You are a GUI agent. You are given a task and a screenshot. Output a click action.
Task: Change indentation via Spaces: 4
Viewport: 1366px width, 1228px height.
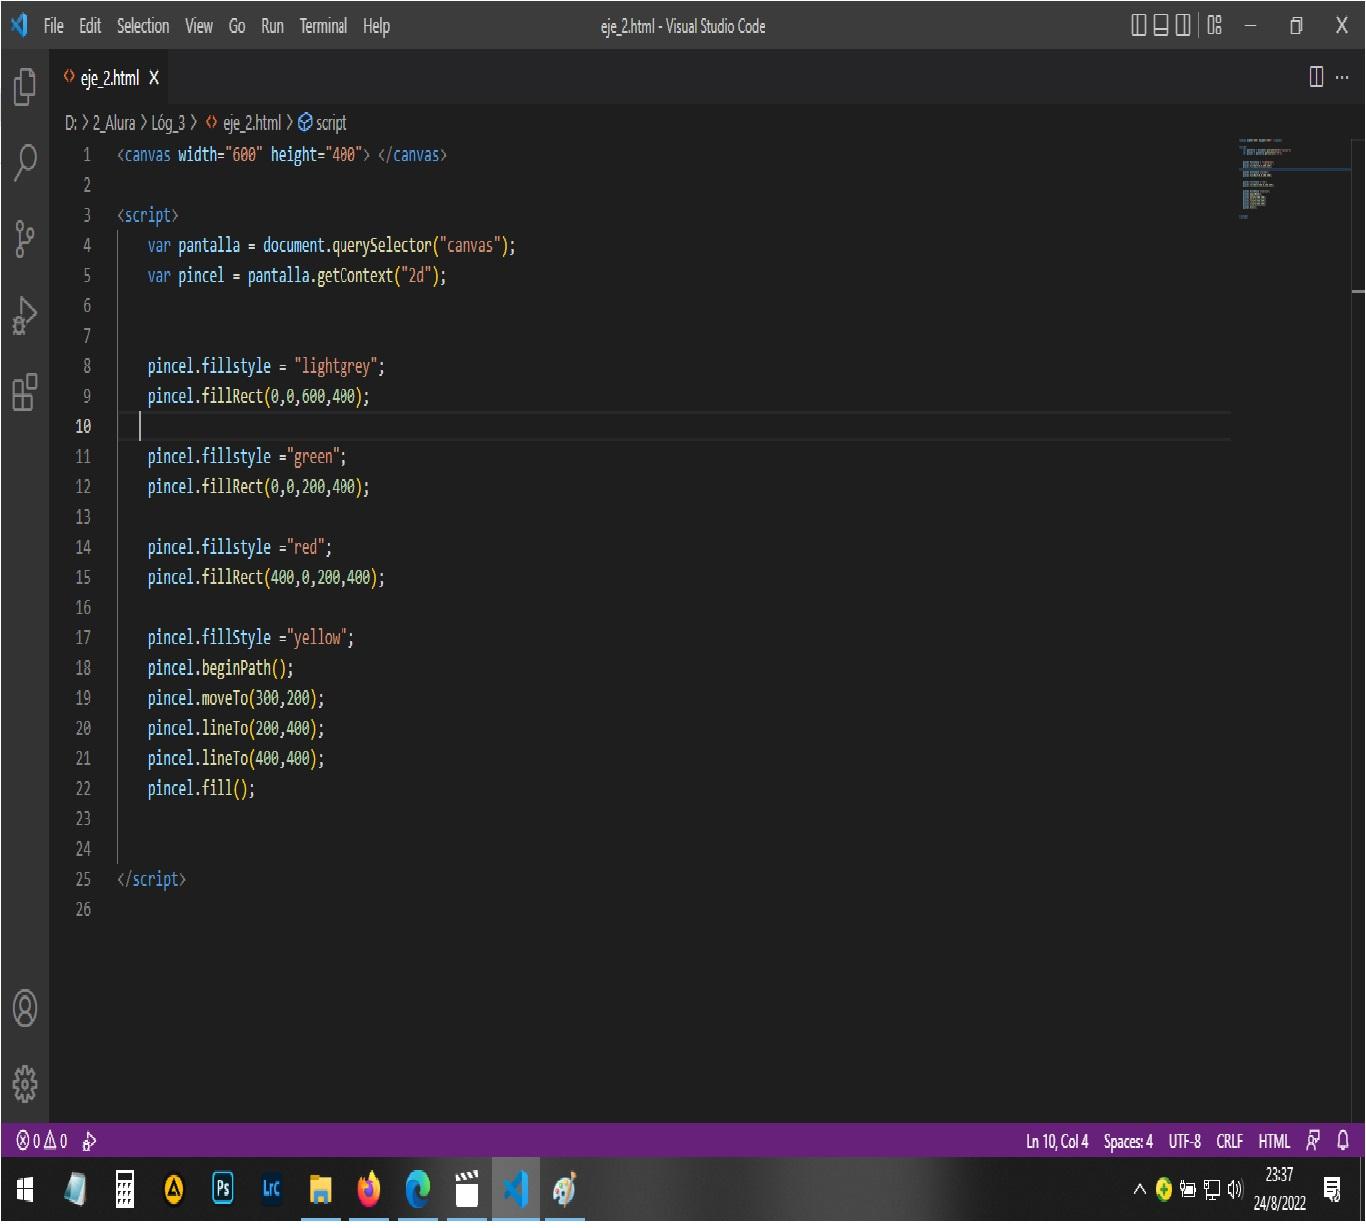(1128, 1141)
